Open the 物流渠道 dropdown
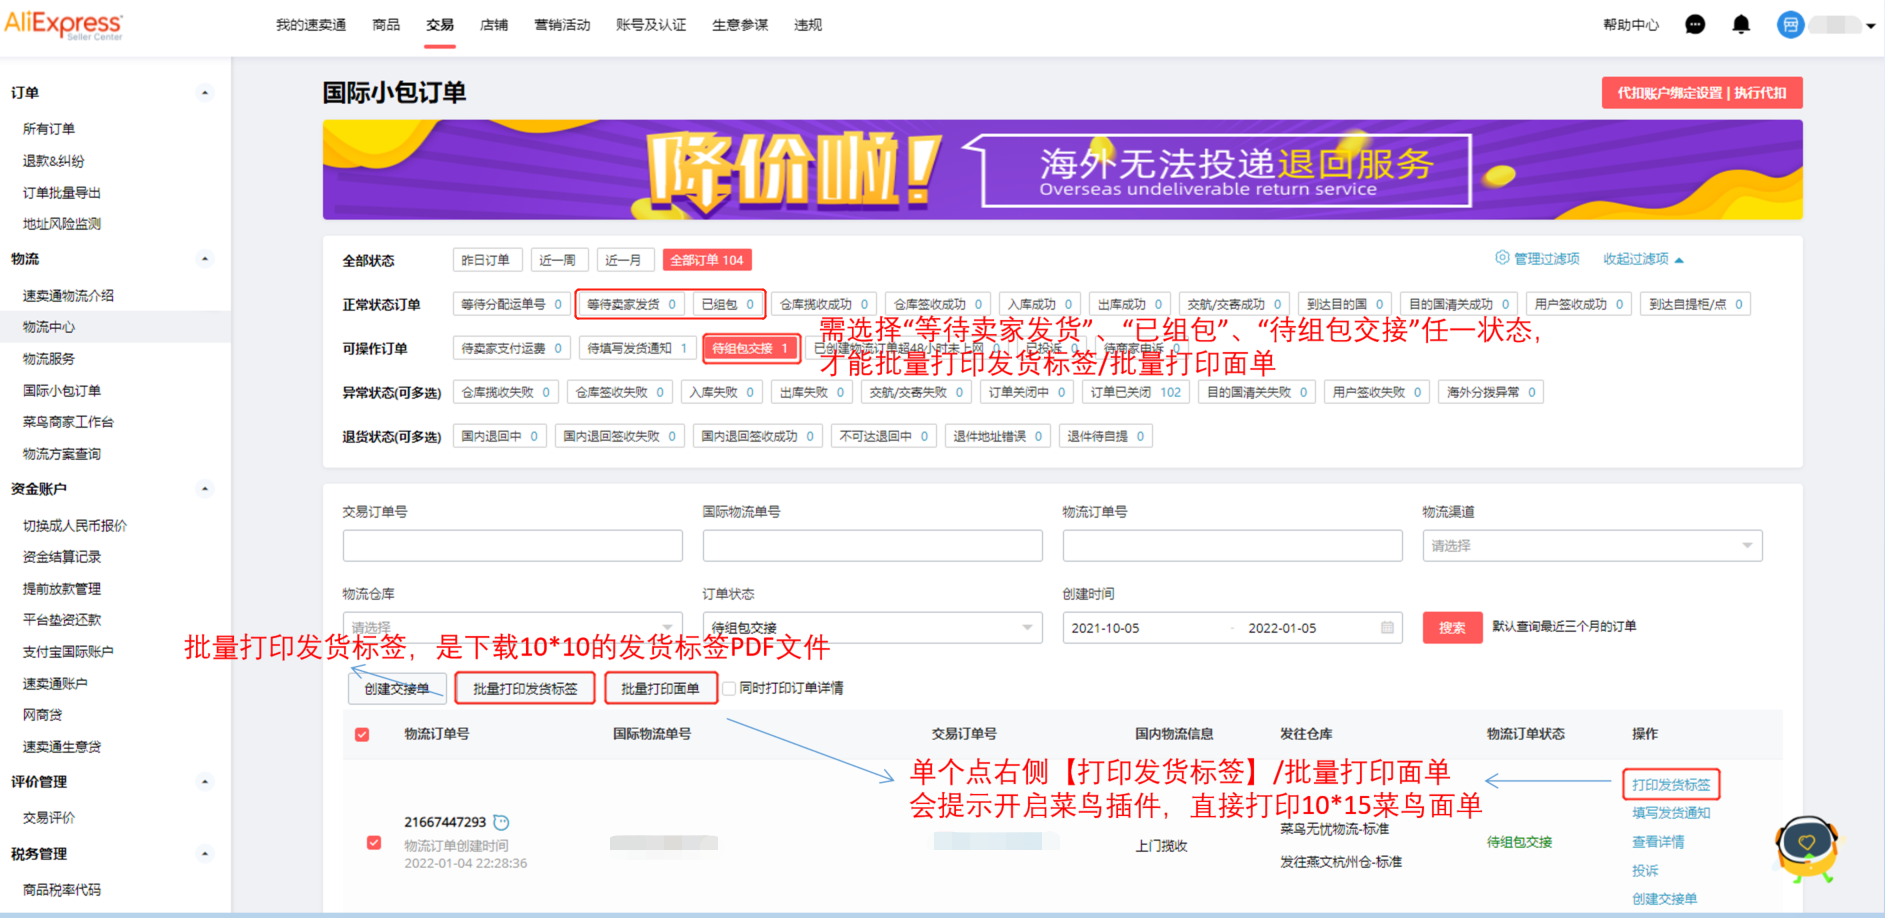1885x918 pixels. (x=1592, y=545)
